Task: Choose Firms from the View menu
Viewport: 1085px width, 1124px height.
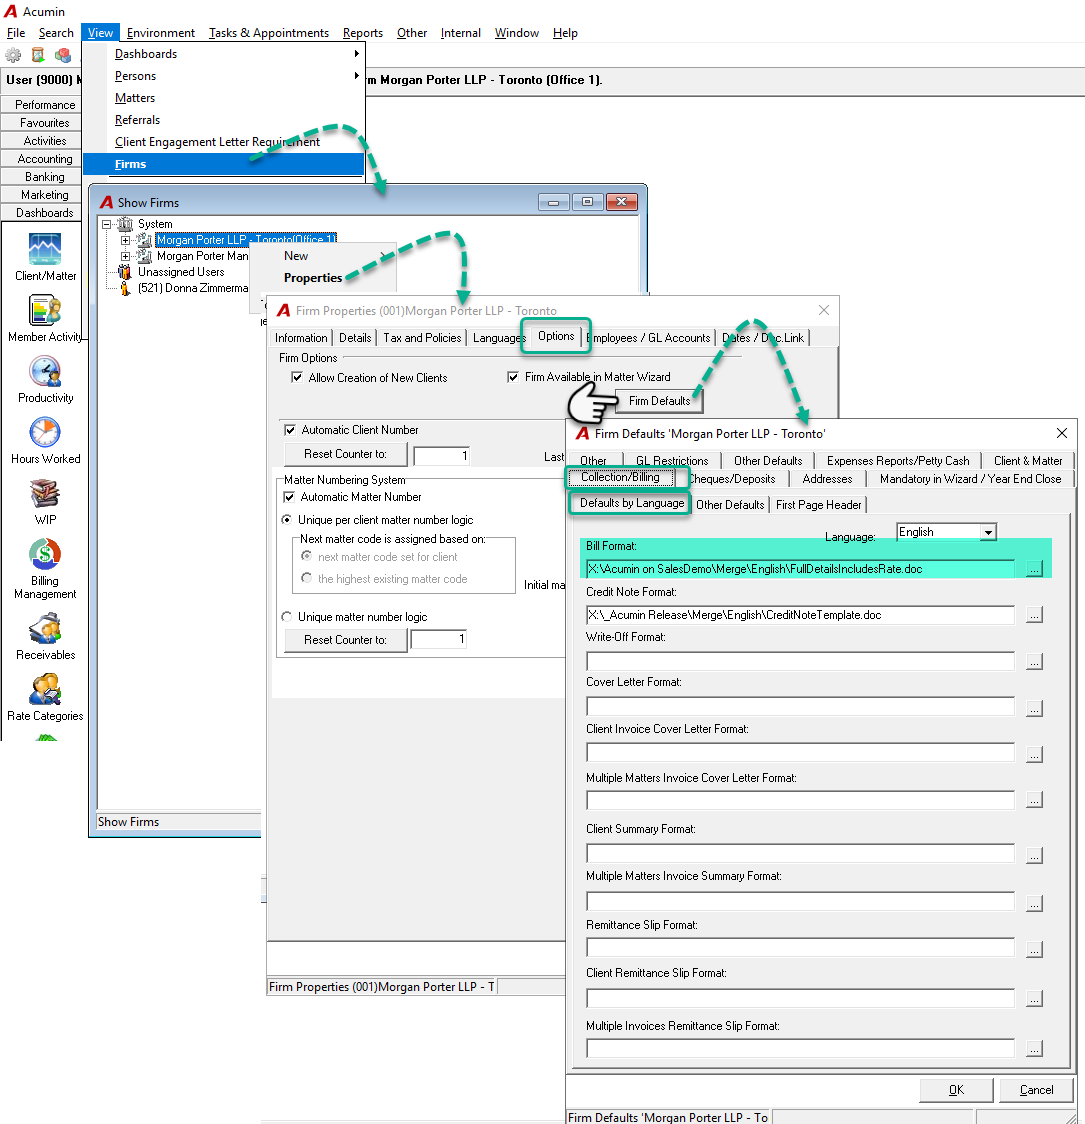Action: (x=224, y=164)
